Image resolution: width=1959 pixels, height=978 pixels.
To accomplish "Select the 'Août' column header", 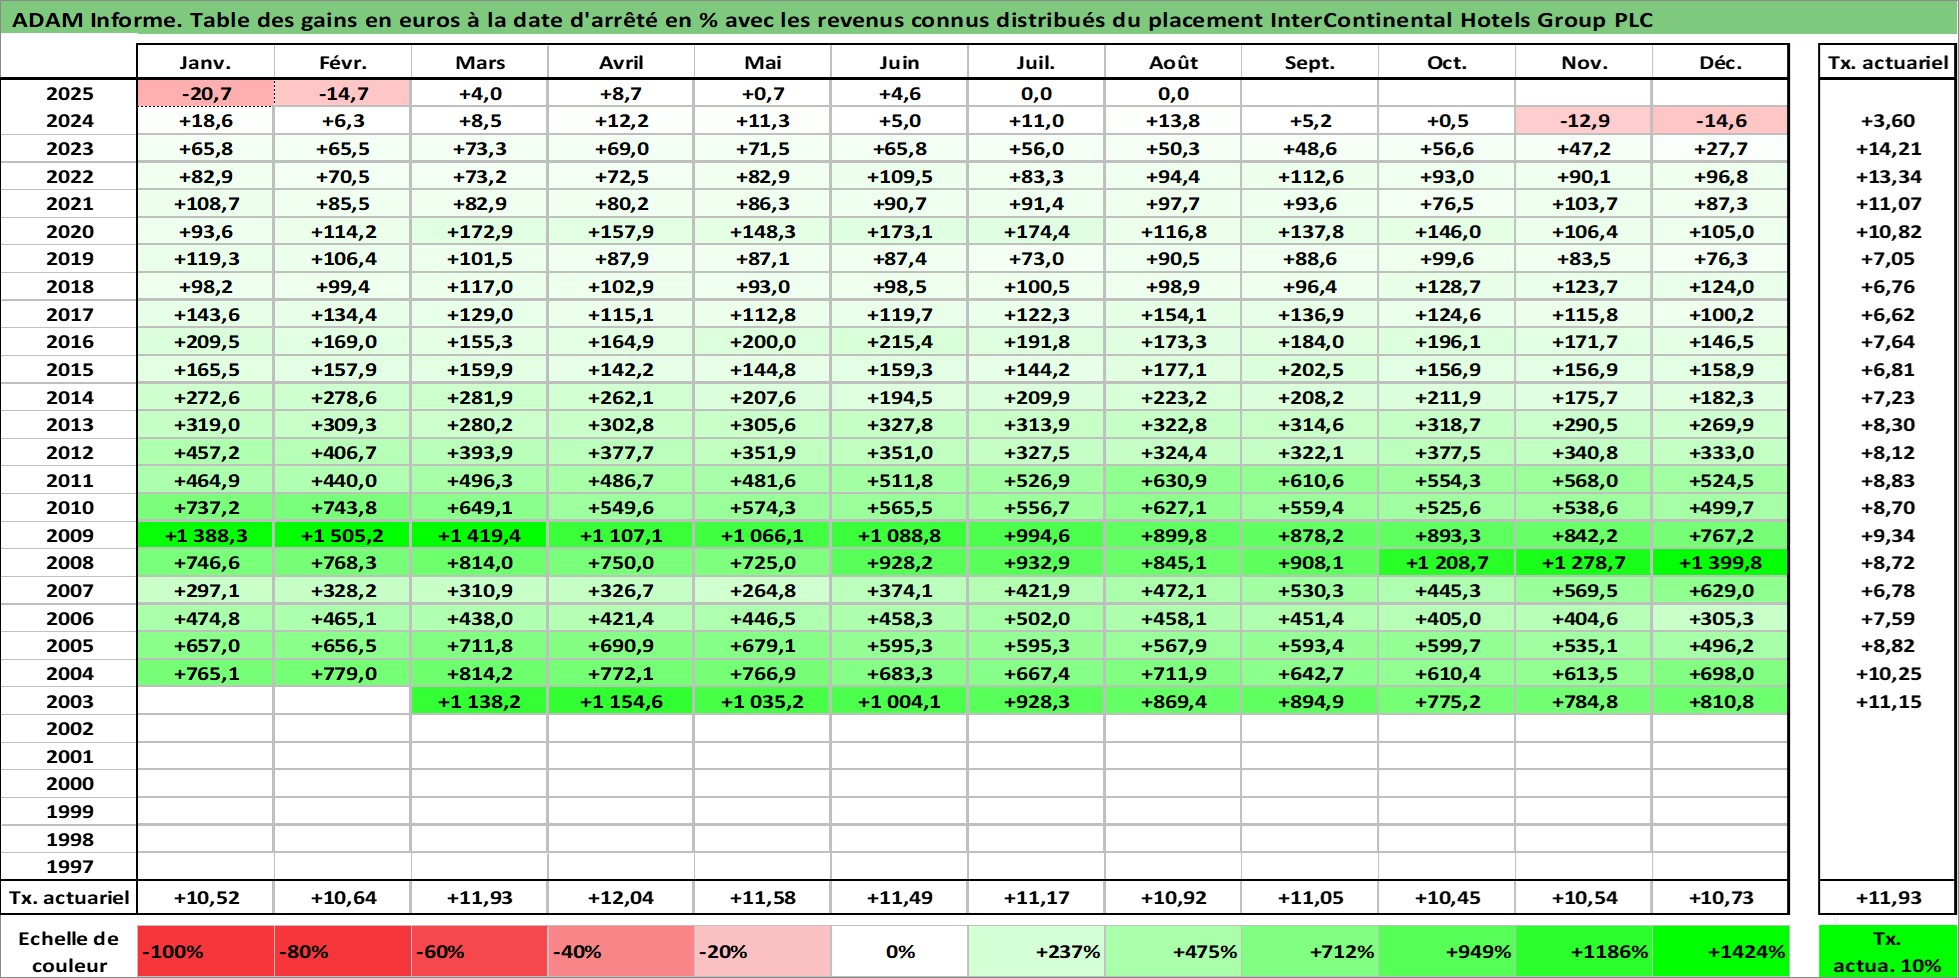I will (x=1173, y=62).
